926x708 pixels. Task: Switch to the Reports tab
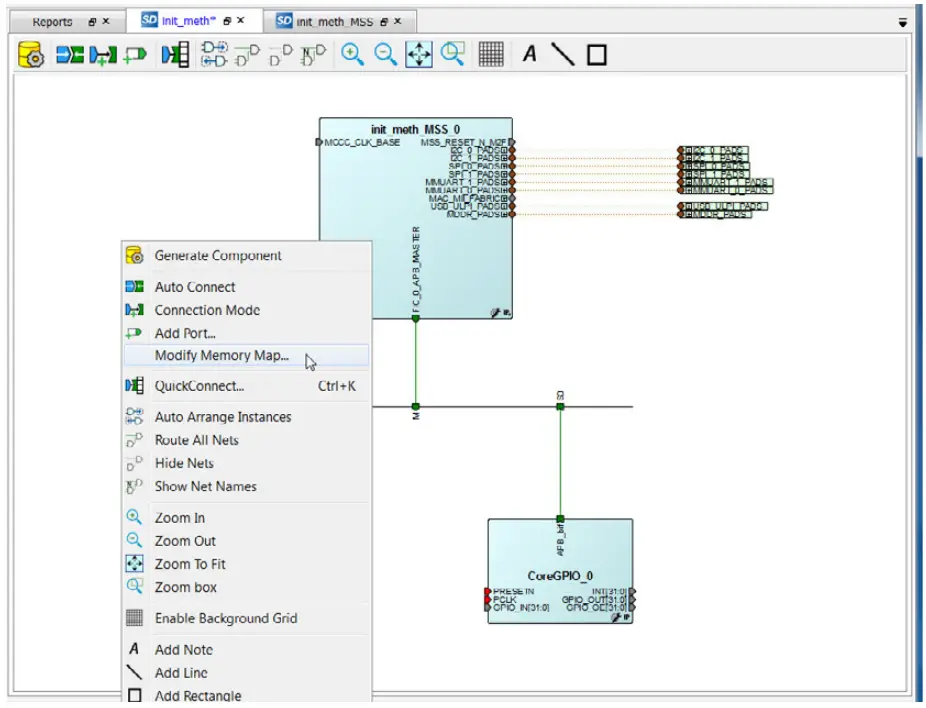(x=52, y=20)
